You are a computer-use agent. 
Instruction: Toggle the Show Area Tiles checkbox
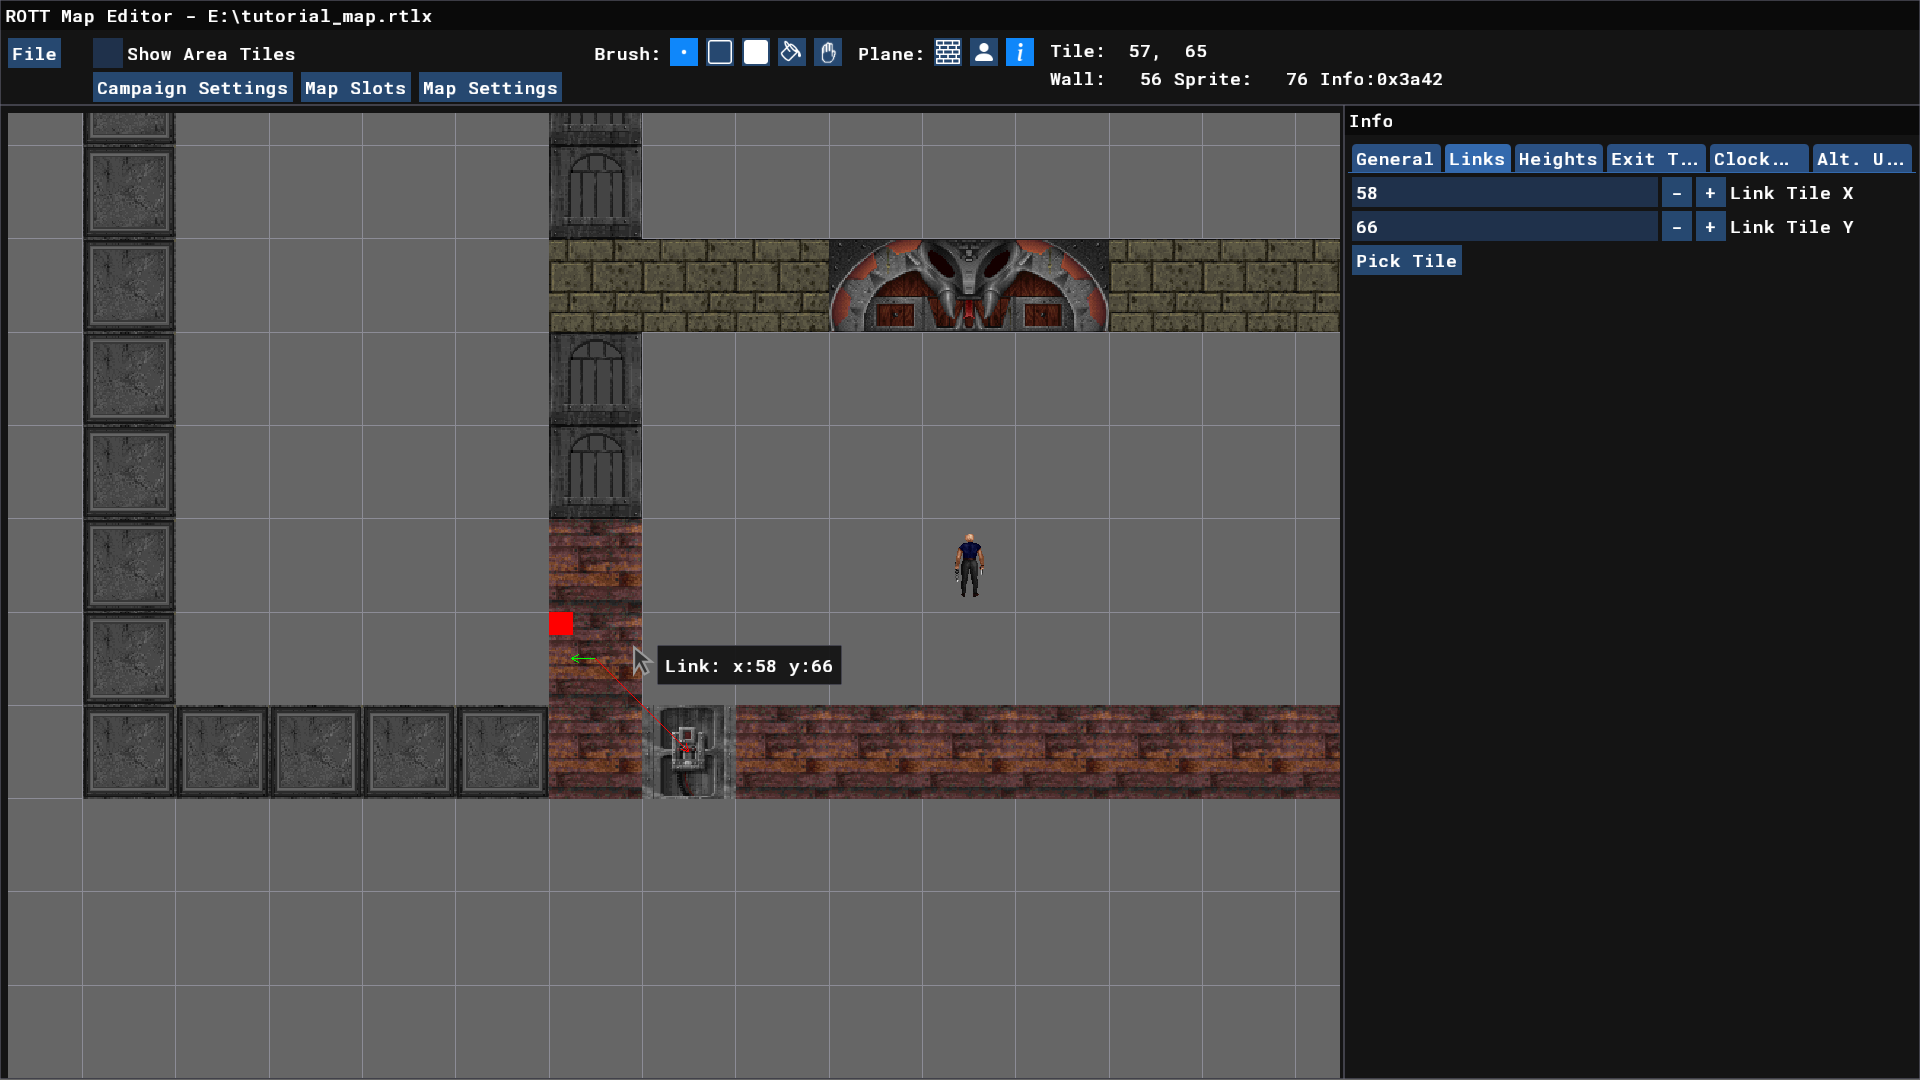pyautogui.click(x=108, y=53)
